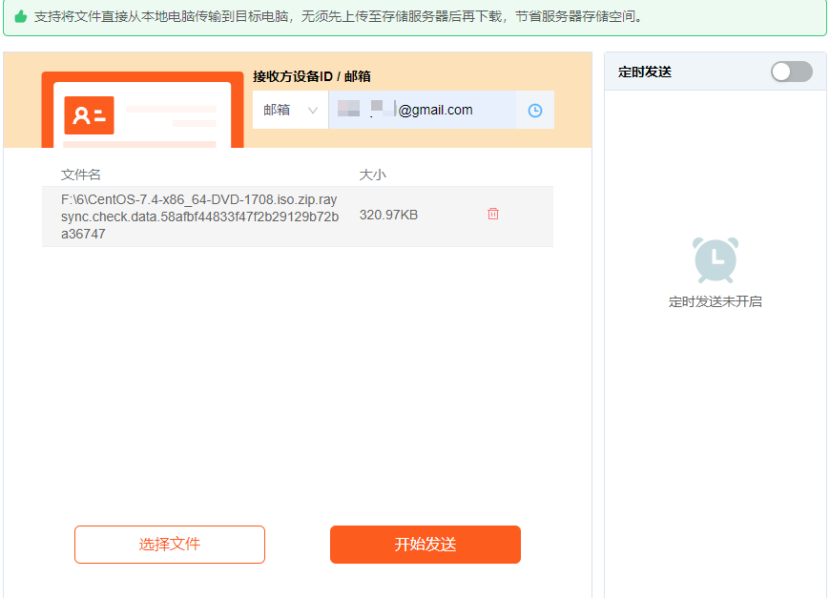This screenshot has width=830, height=598.
Task: Enable the 定时发送 toggle switch
Action: [x=791, y=72]
